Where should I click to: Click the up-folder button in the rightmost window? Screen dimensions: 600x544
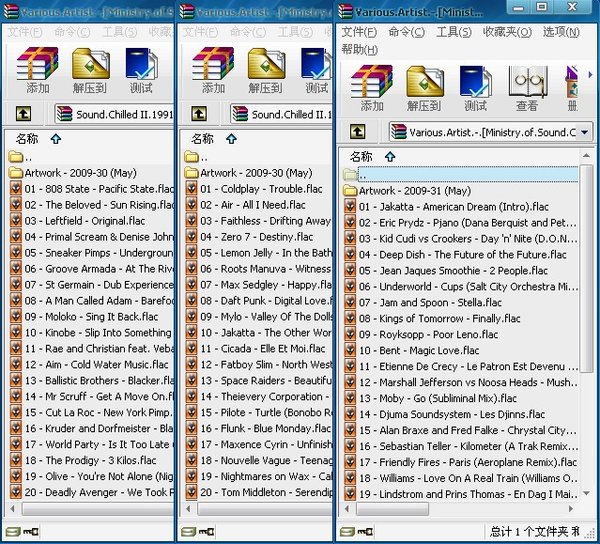coord(358,132)
